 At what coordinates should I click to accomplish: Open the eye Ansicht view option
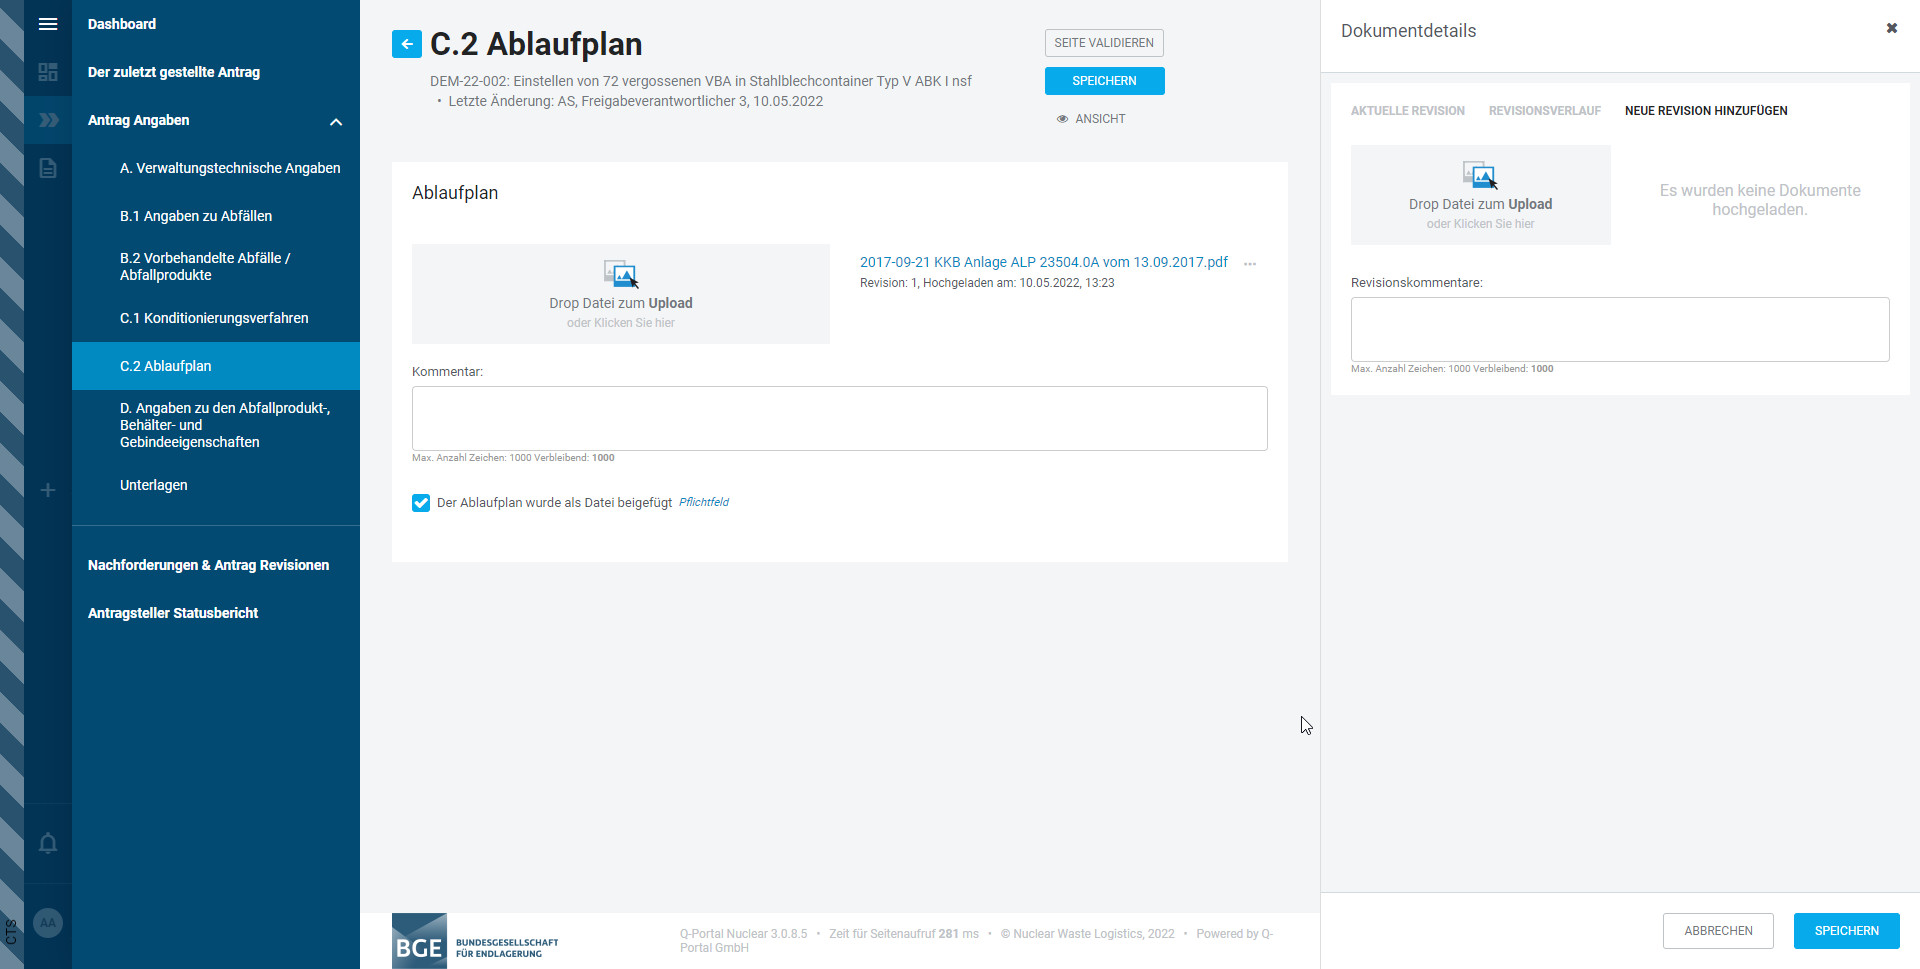coord(1091,118)
